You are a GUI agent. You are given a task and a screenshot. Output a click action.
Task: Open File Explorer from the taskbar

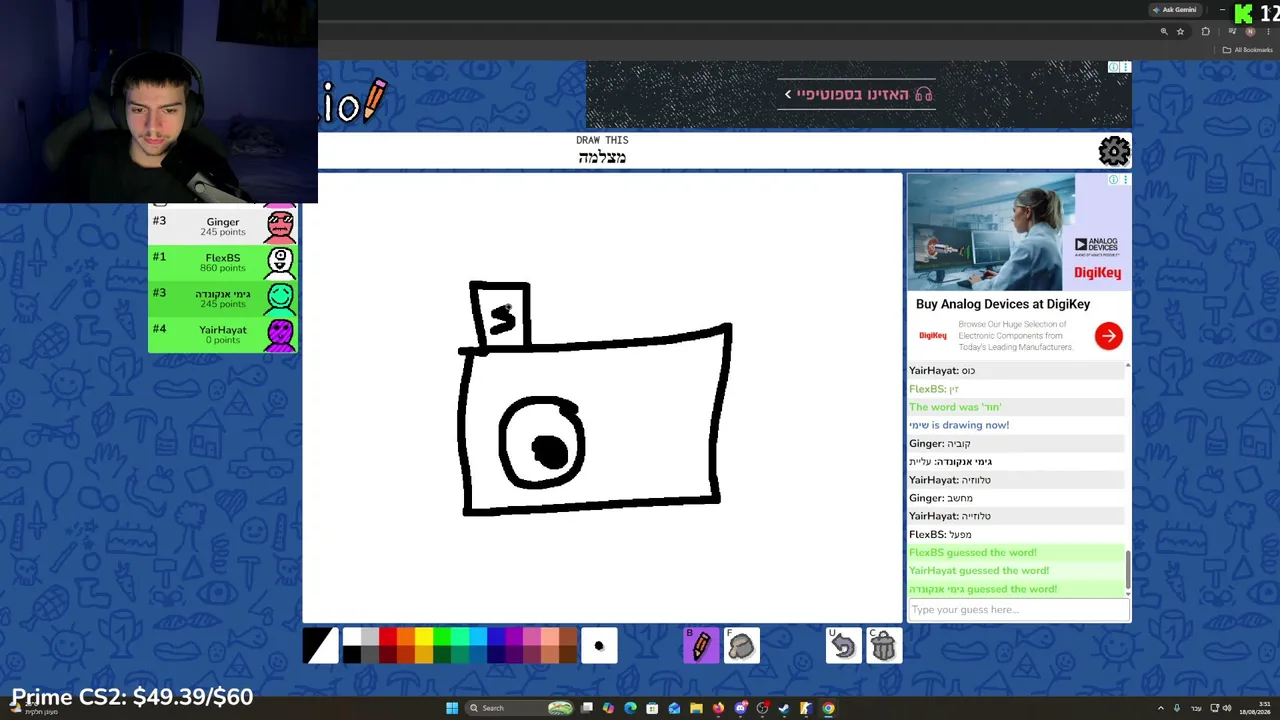(x=696, y=708)
